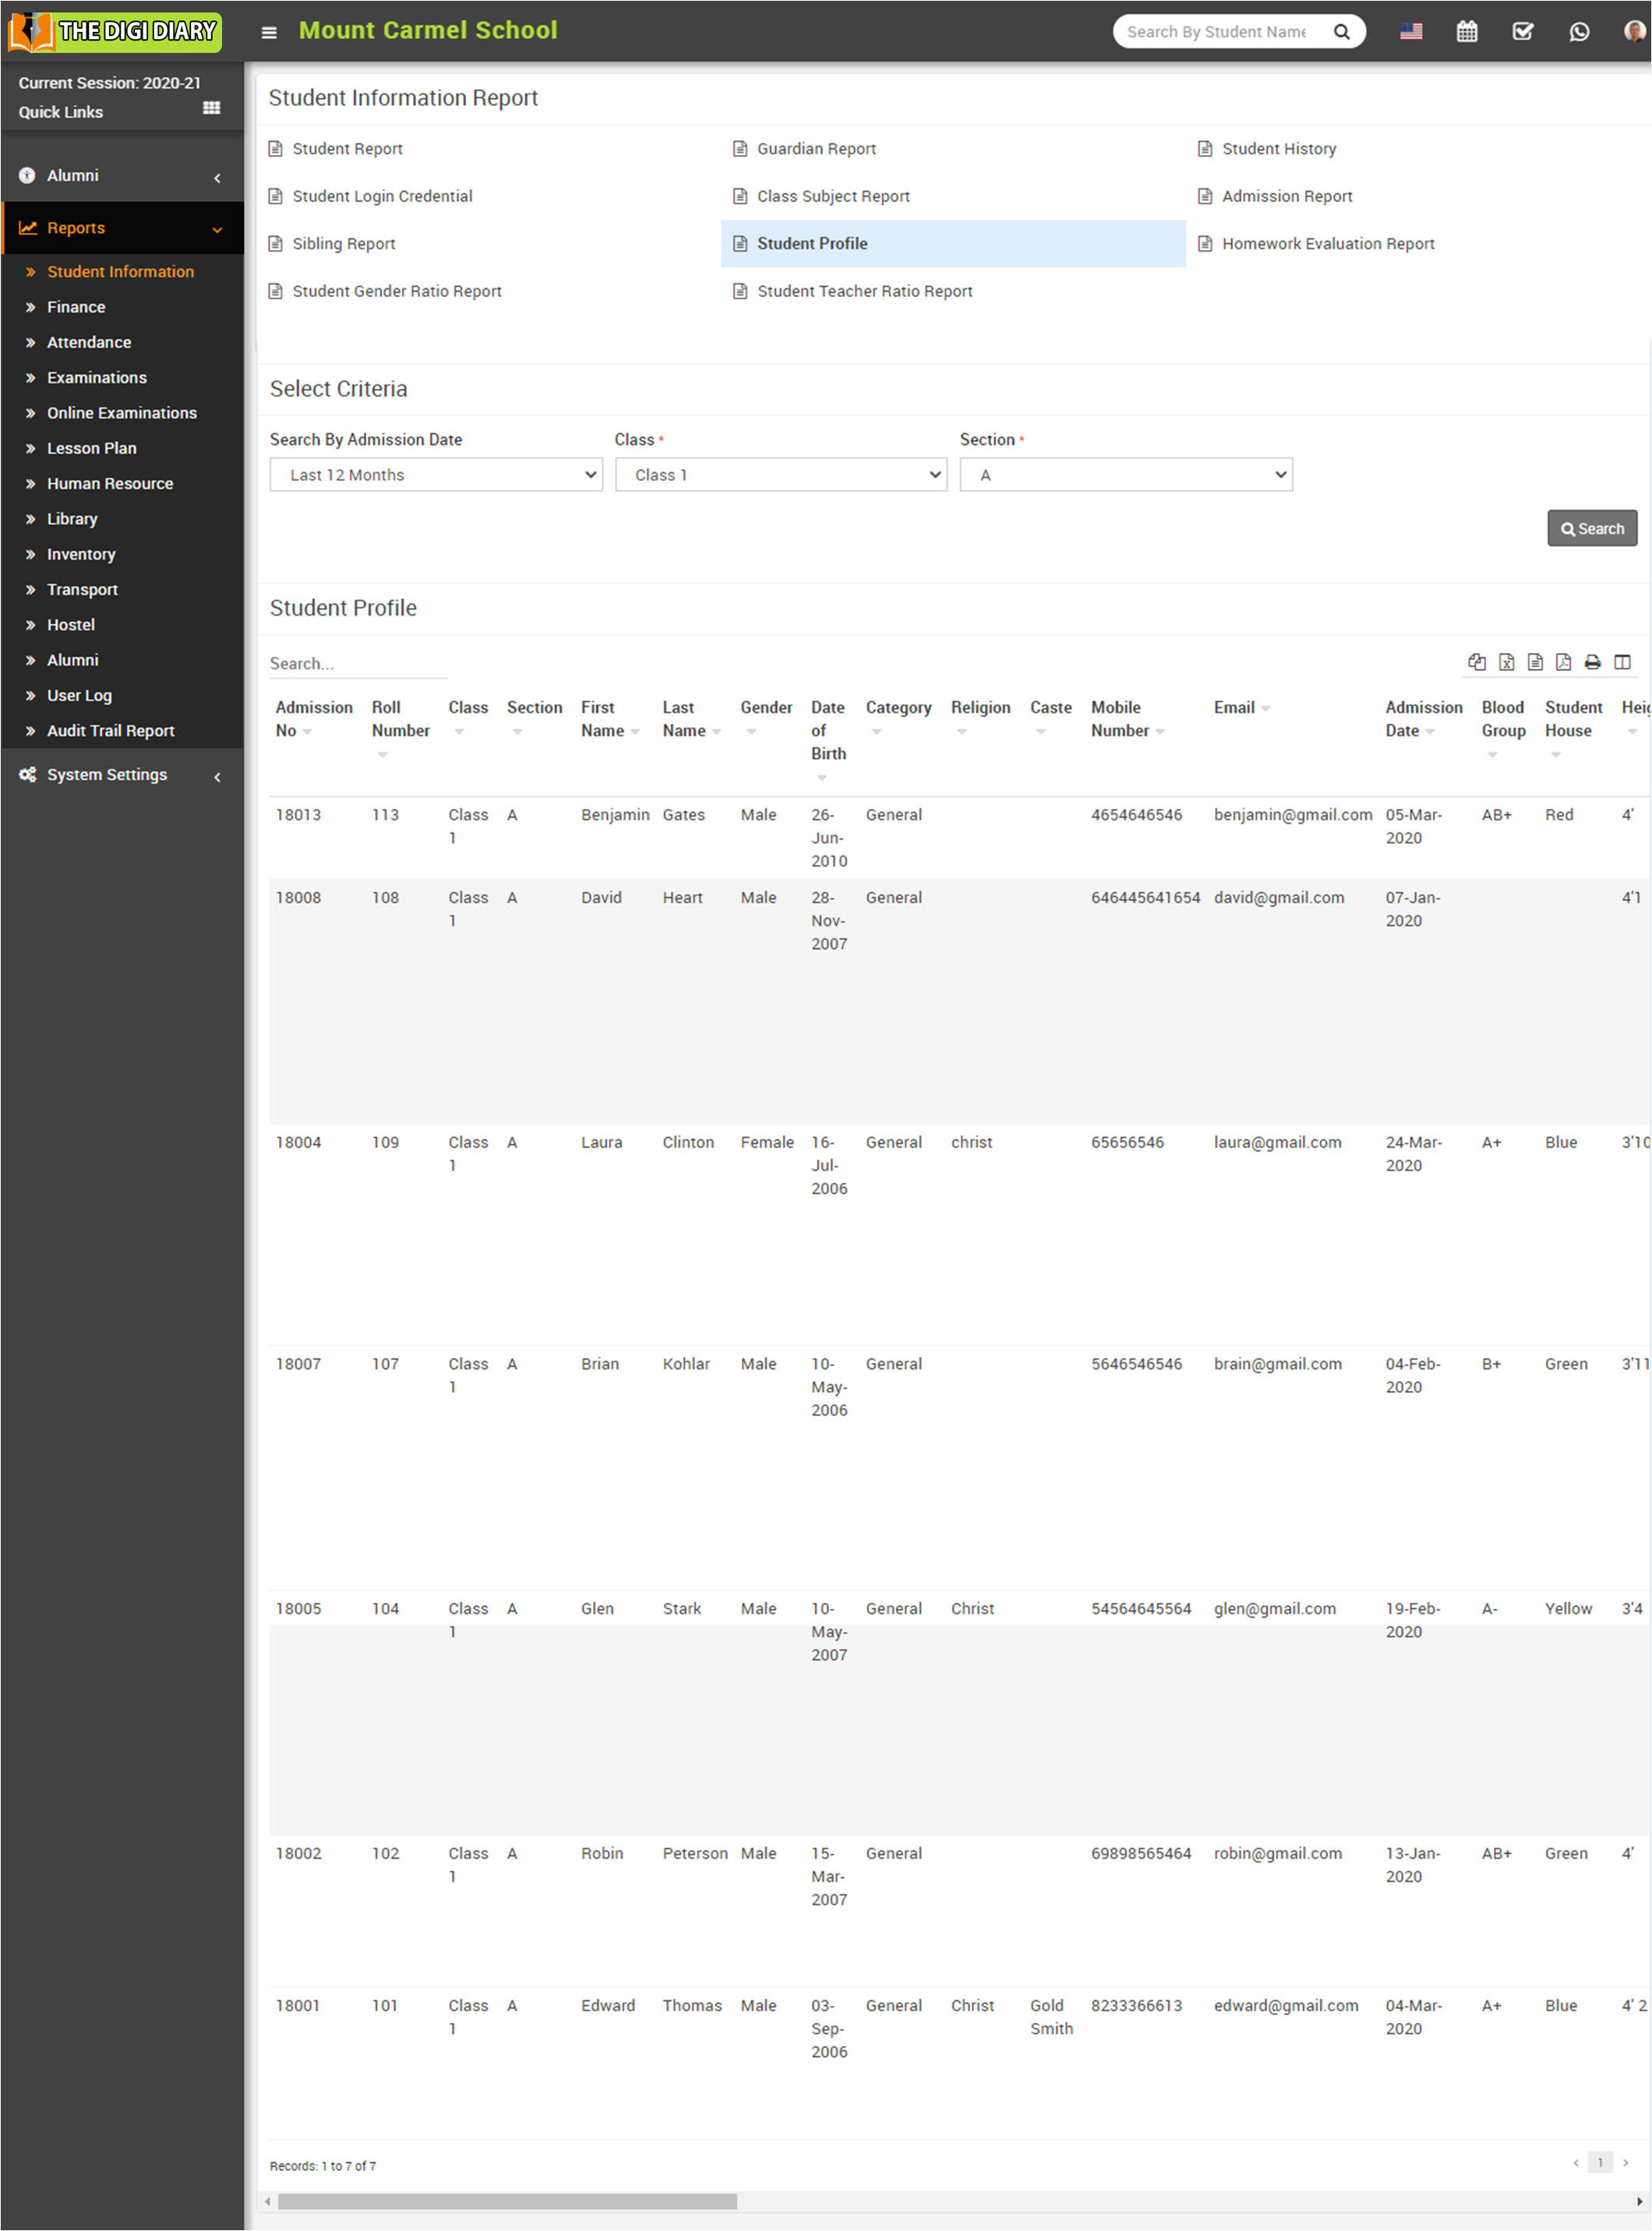The width and height of the screenshot is (1652, 2231).
Task: Open the WhatsApp chat icon
Action: tap(1579, 31)
